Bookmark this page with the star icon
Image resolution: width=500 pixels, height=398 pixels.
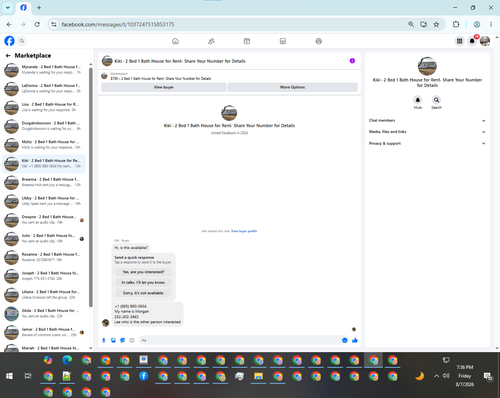pyautogui.click(x=436, y=24)
